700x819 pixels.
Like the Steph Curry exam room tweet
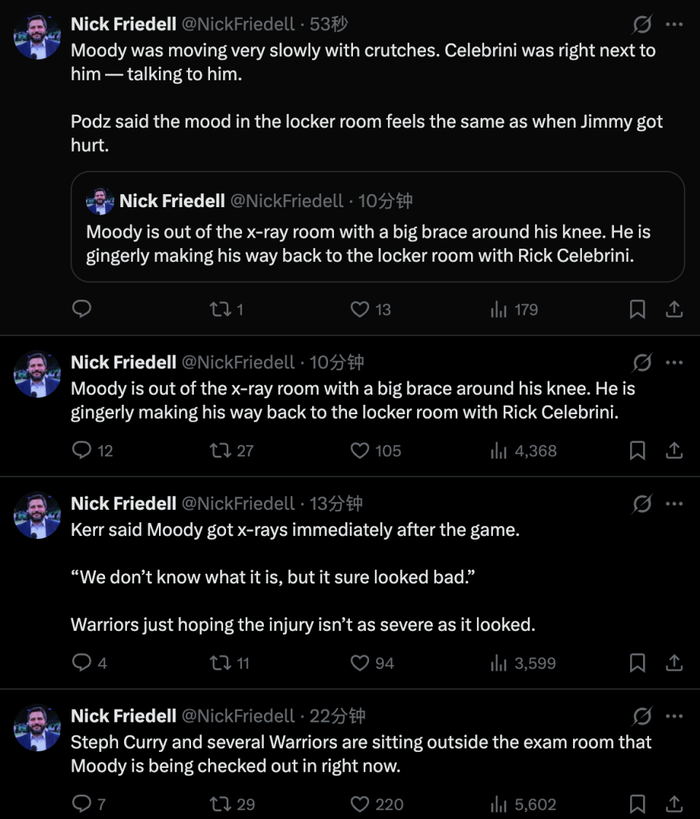click(360, 804)
